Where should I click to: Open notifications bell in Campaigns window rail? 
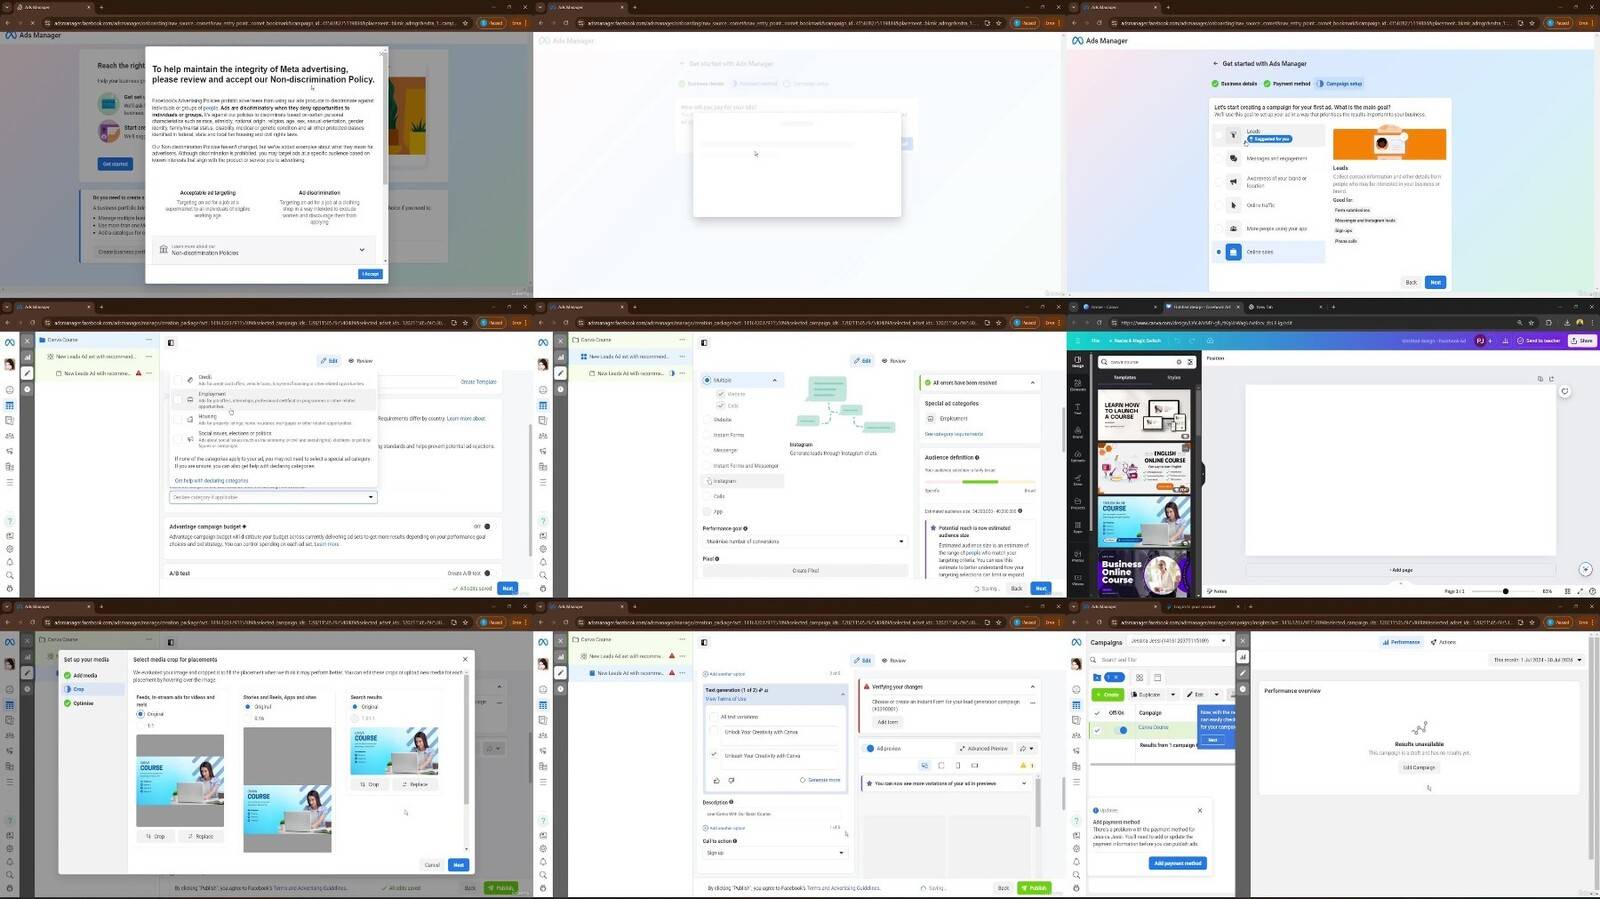coord(1076,861)
